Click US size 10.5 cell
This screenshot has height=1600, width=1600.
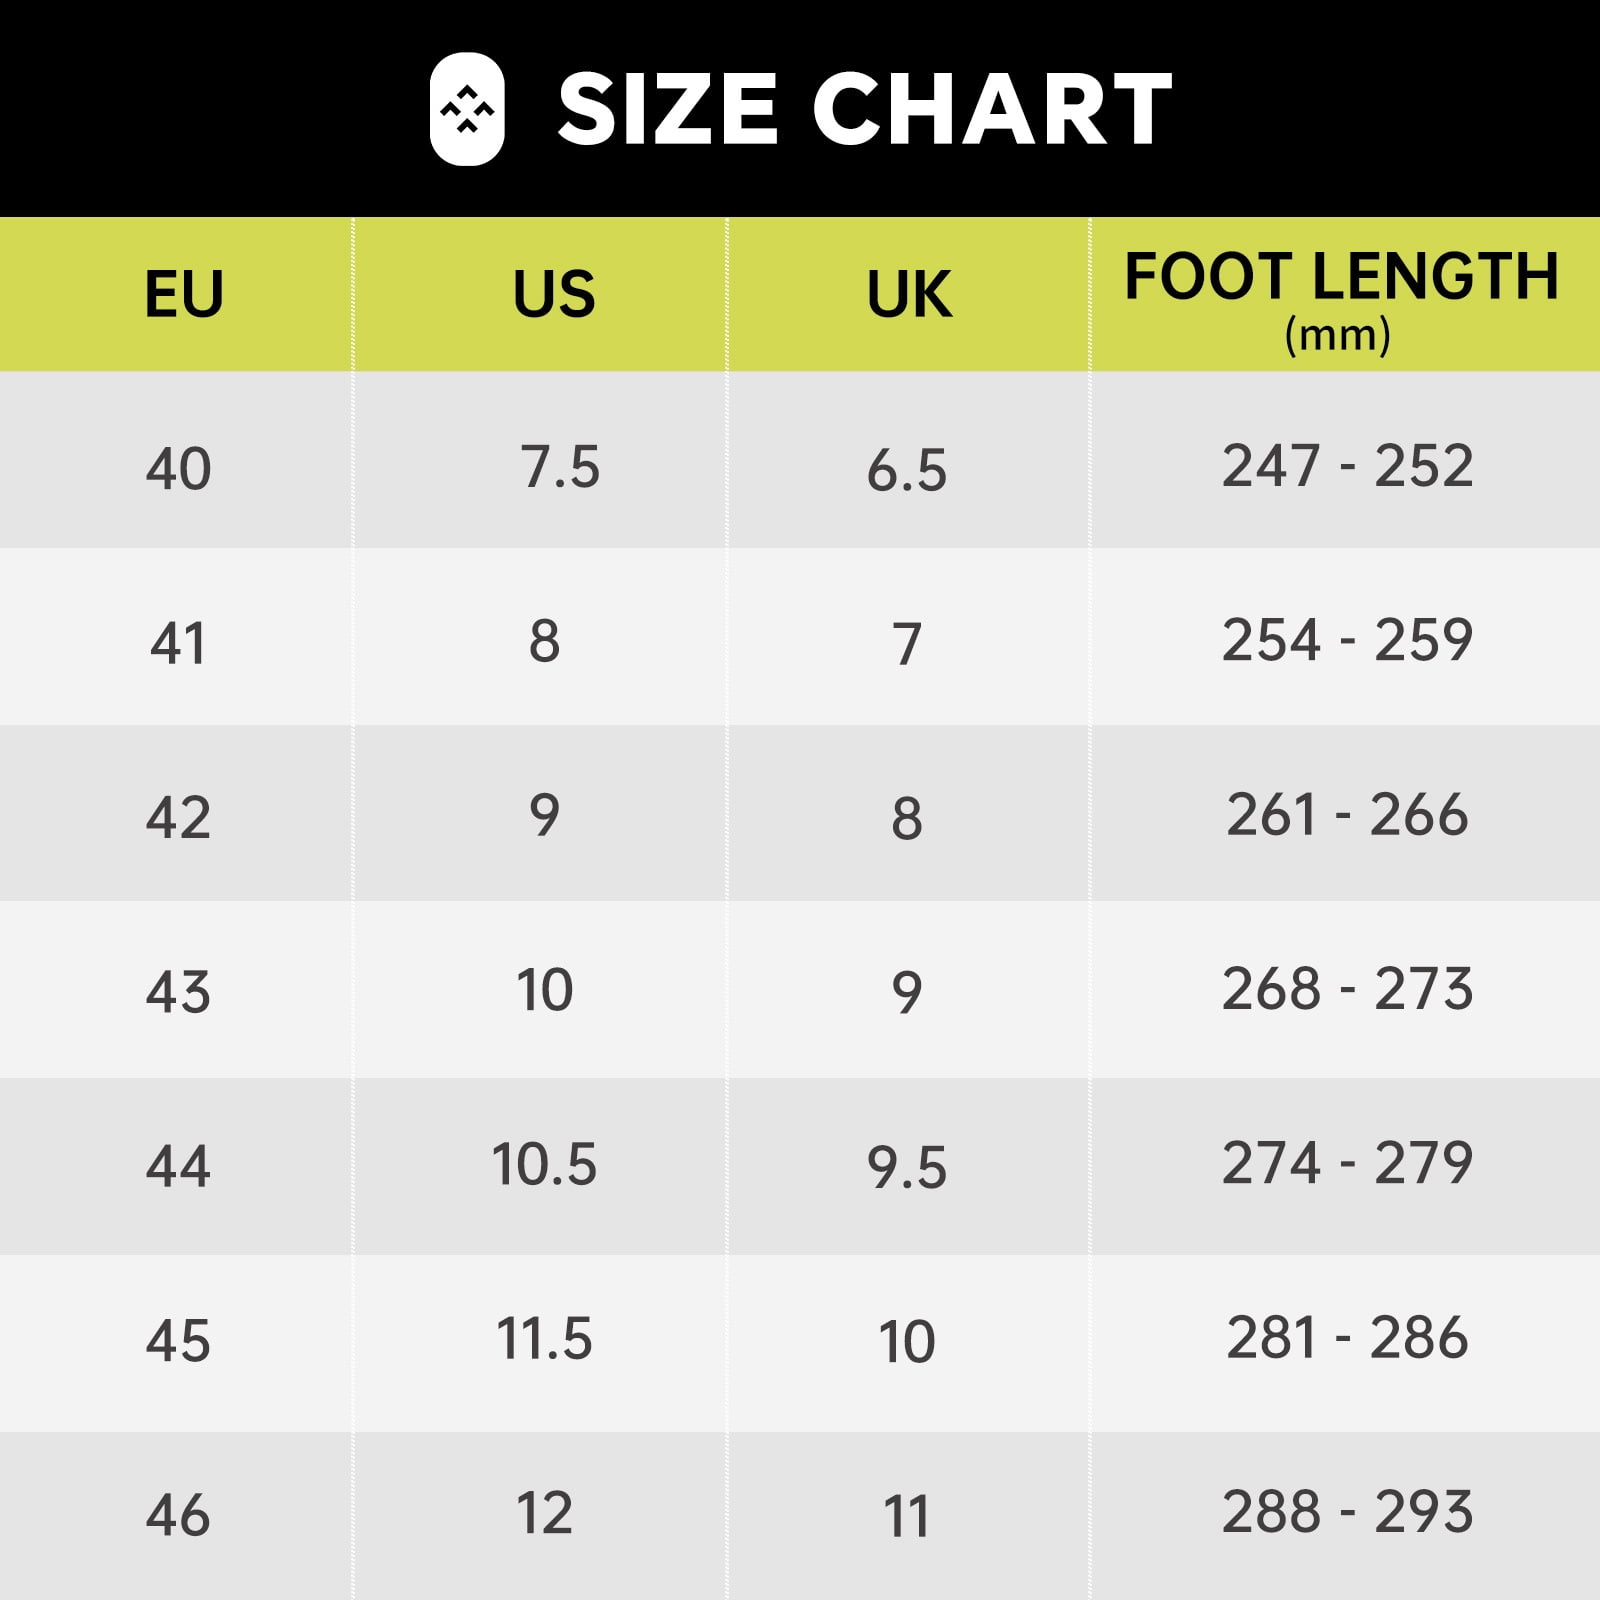tap(544, 1165)
